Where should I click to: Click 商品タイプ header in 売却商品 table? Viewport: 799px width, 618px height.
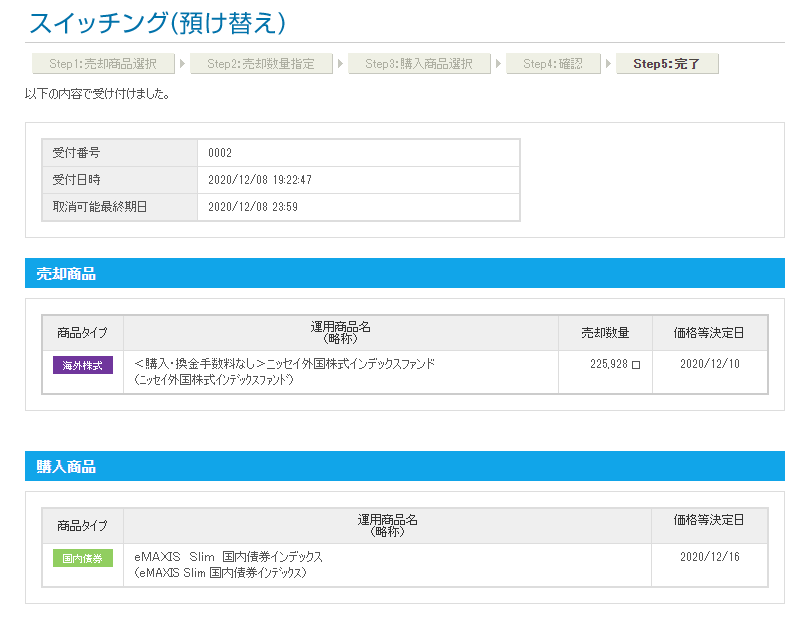click(83, 333)
